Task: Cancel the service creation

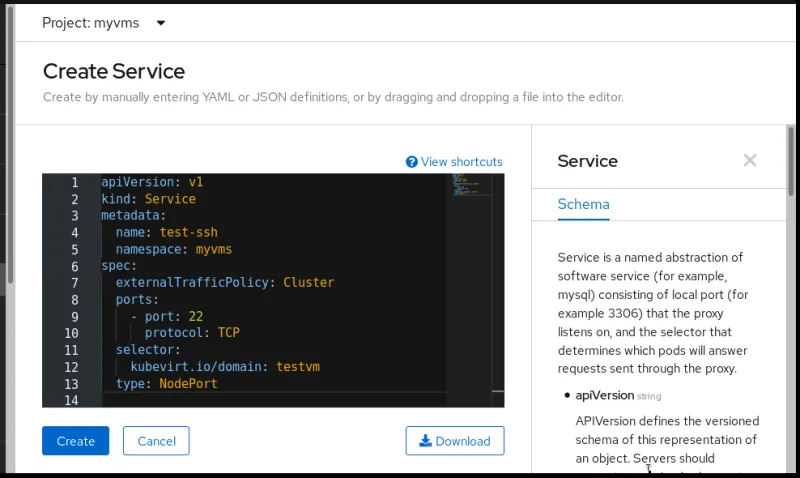Action: coord(156,441)
